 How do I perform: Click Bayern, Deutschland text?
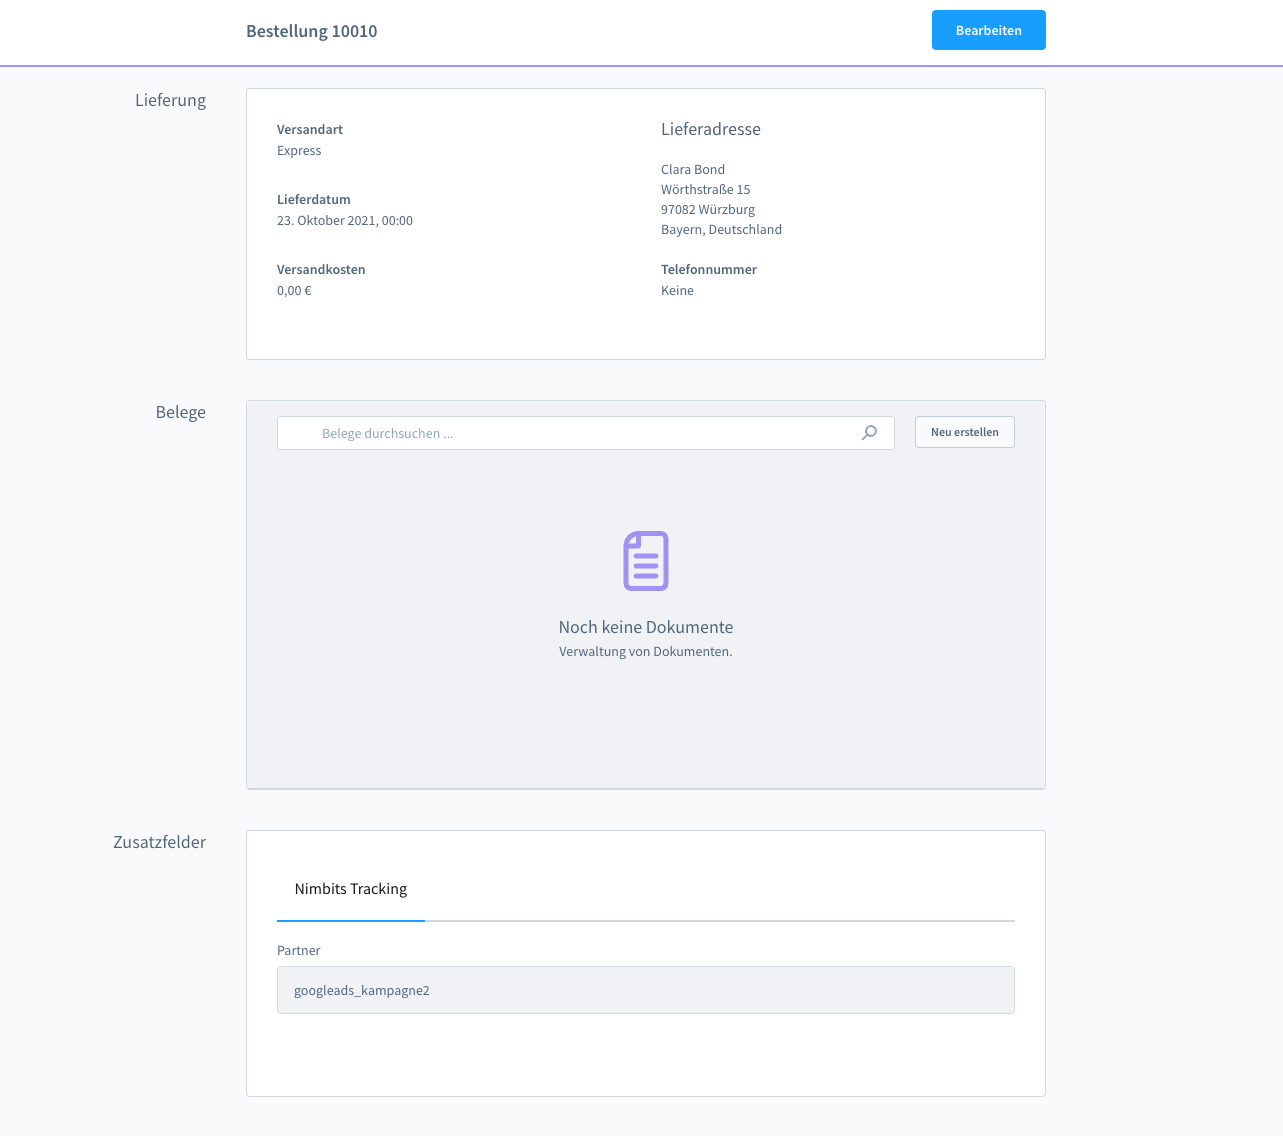[x=721, y=229]
